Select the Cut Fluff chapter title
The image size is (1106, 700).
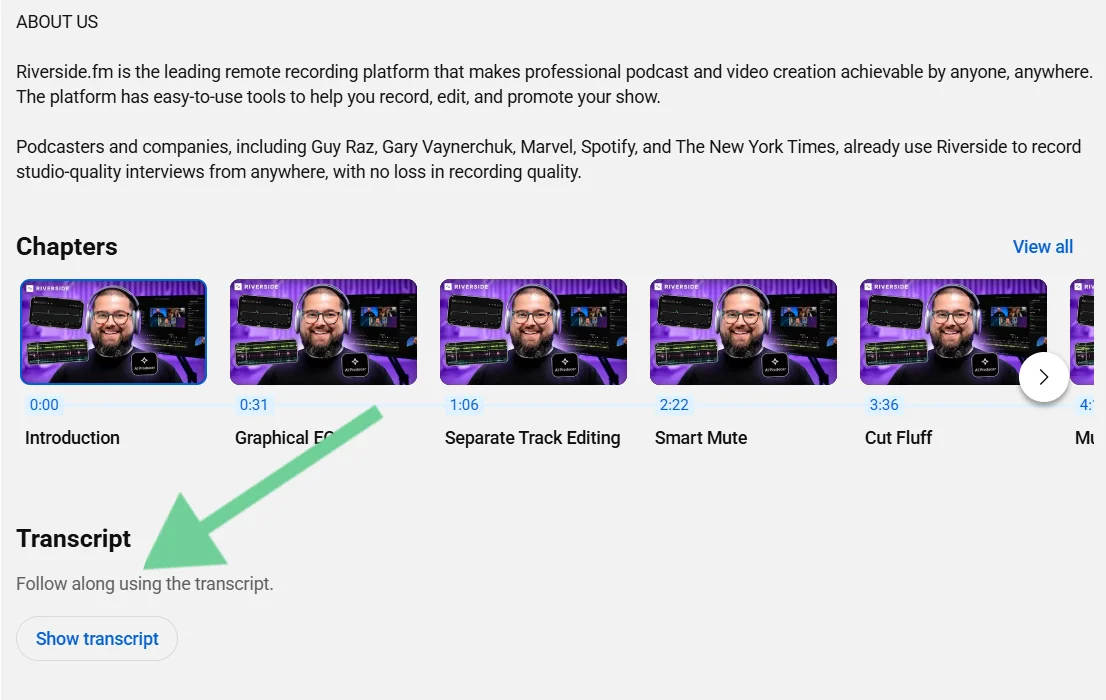(899, 438)
